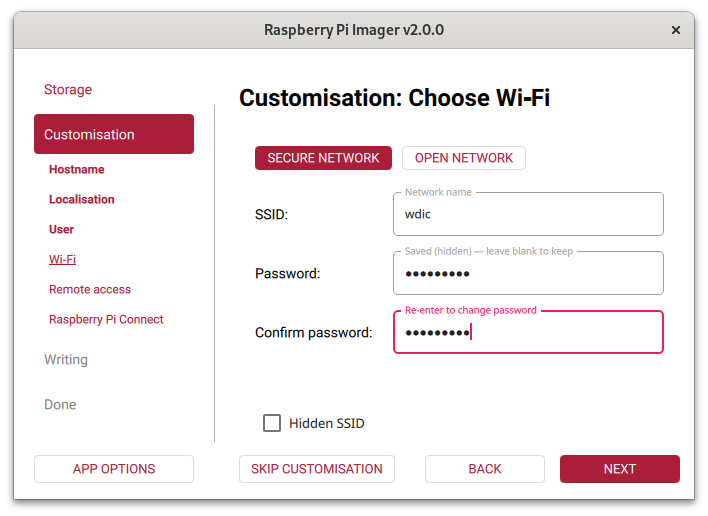
Task: Go to Hostname customisation page
Action: 77,170
